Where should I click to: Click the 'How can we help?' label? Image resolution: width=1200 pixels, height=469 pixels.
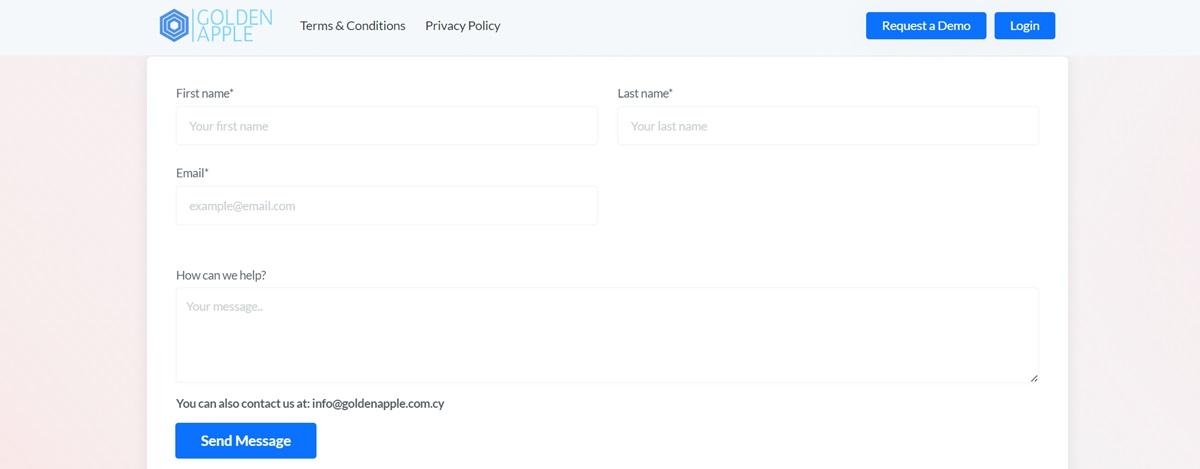(221, 275)
